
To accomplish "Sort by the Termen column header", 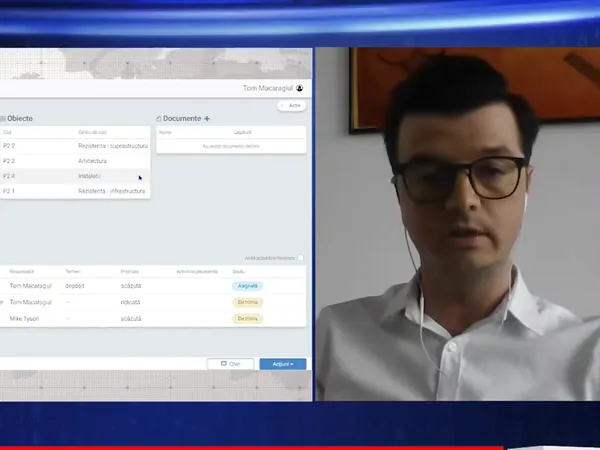I will (x=74, y=271).
